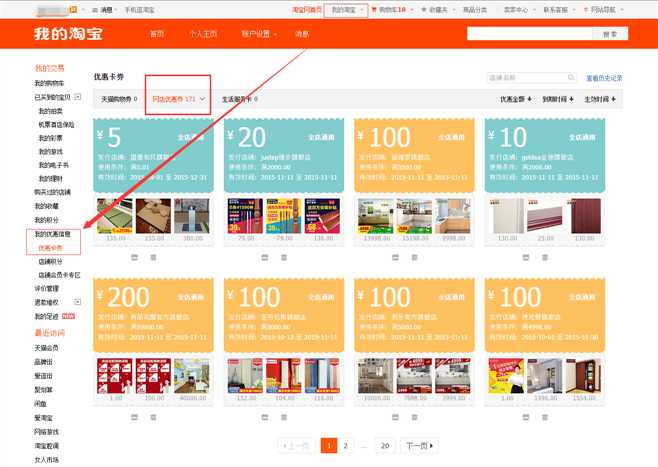This screenshot has width=658, height=467.
Task: Switch to the 天猫购物券 tab
Action: pos(119,99)
